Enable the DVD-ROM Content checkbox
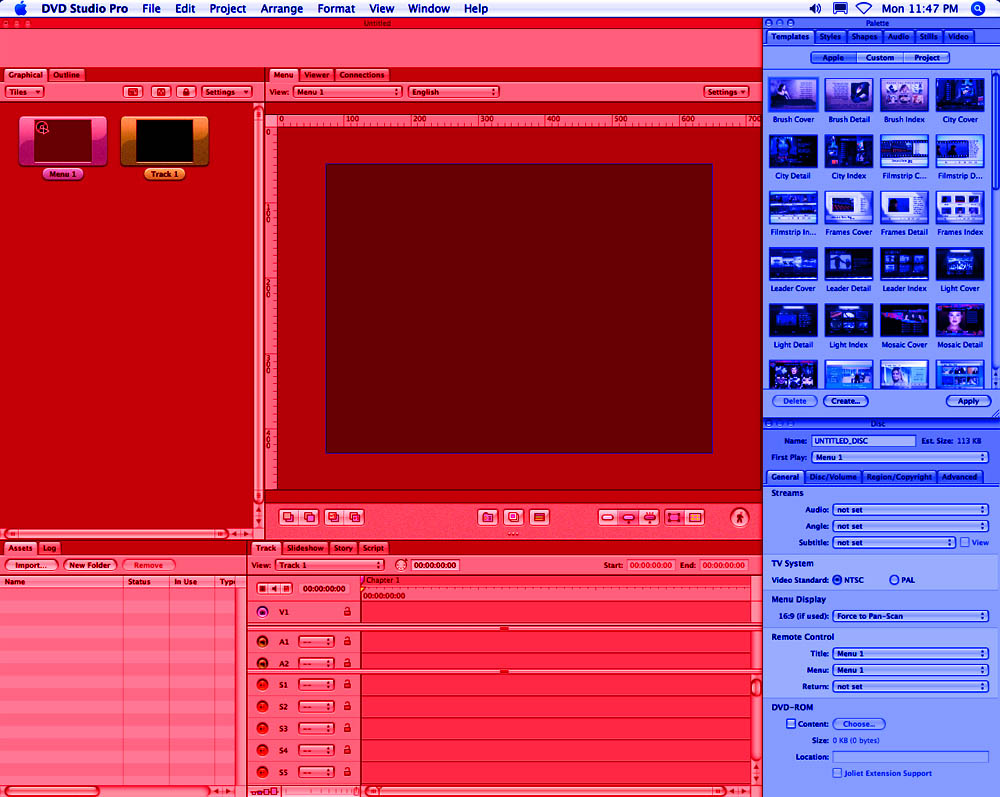This screenshot has height=797, width=1000. [791, 724]
